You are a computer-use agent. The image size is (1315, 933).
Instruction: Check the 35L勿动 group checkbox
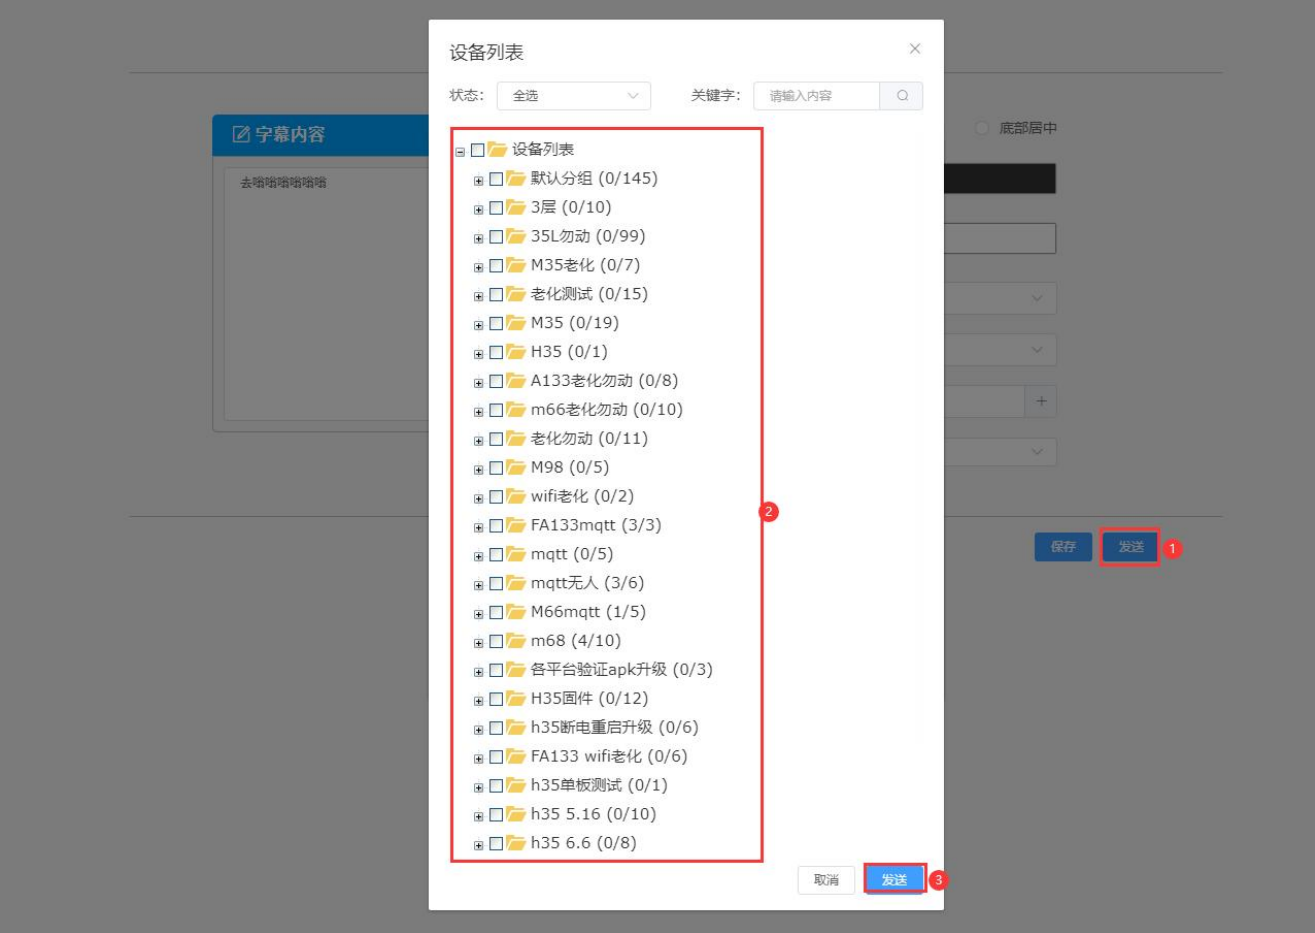click(496, 238)
